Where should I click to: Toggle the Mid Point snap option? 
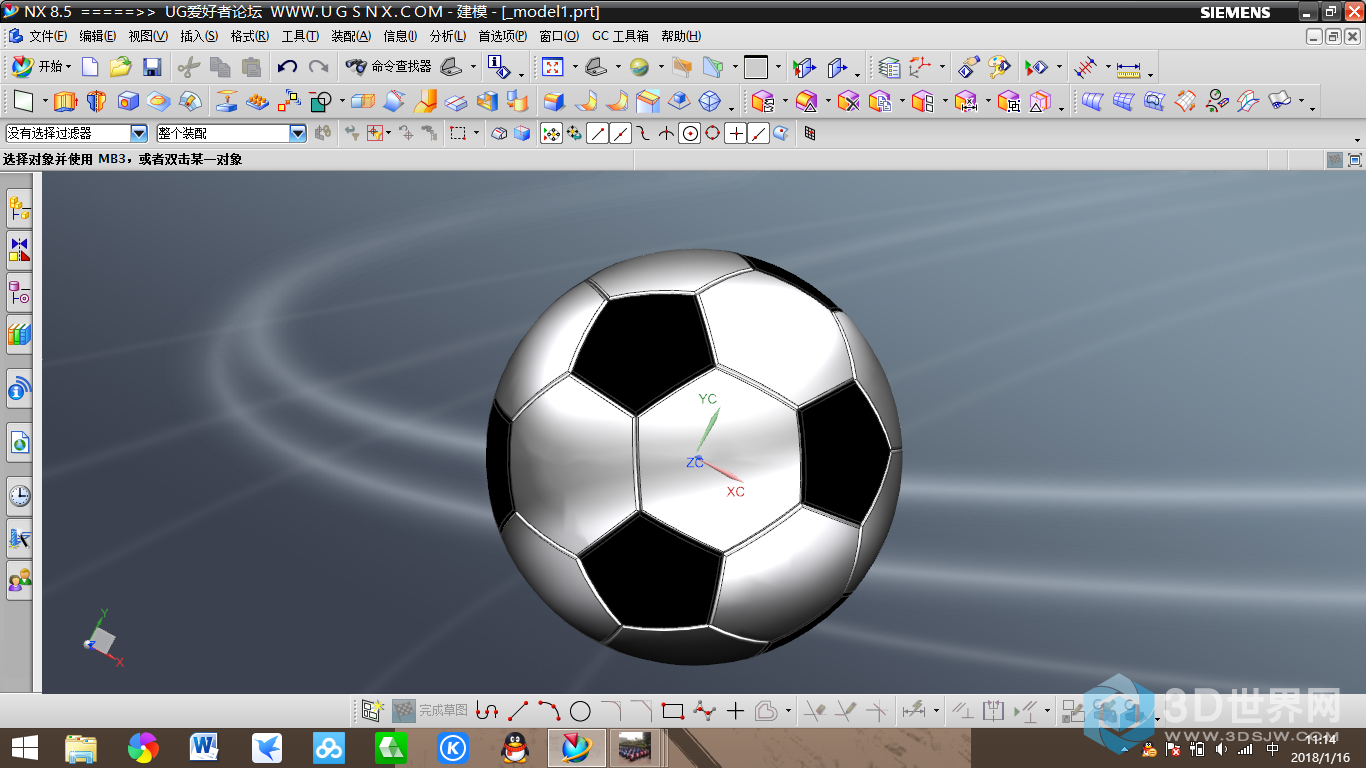[x=620, y=133]
